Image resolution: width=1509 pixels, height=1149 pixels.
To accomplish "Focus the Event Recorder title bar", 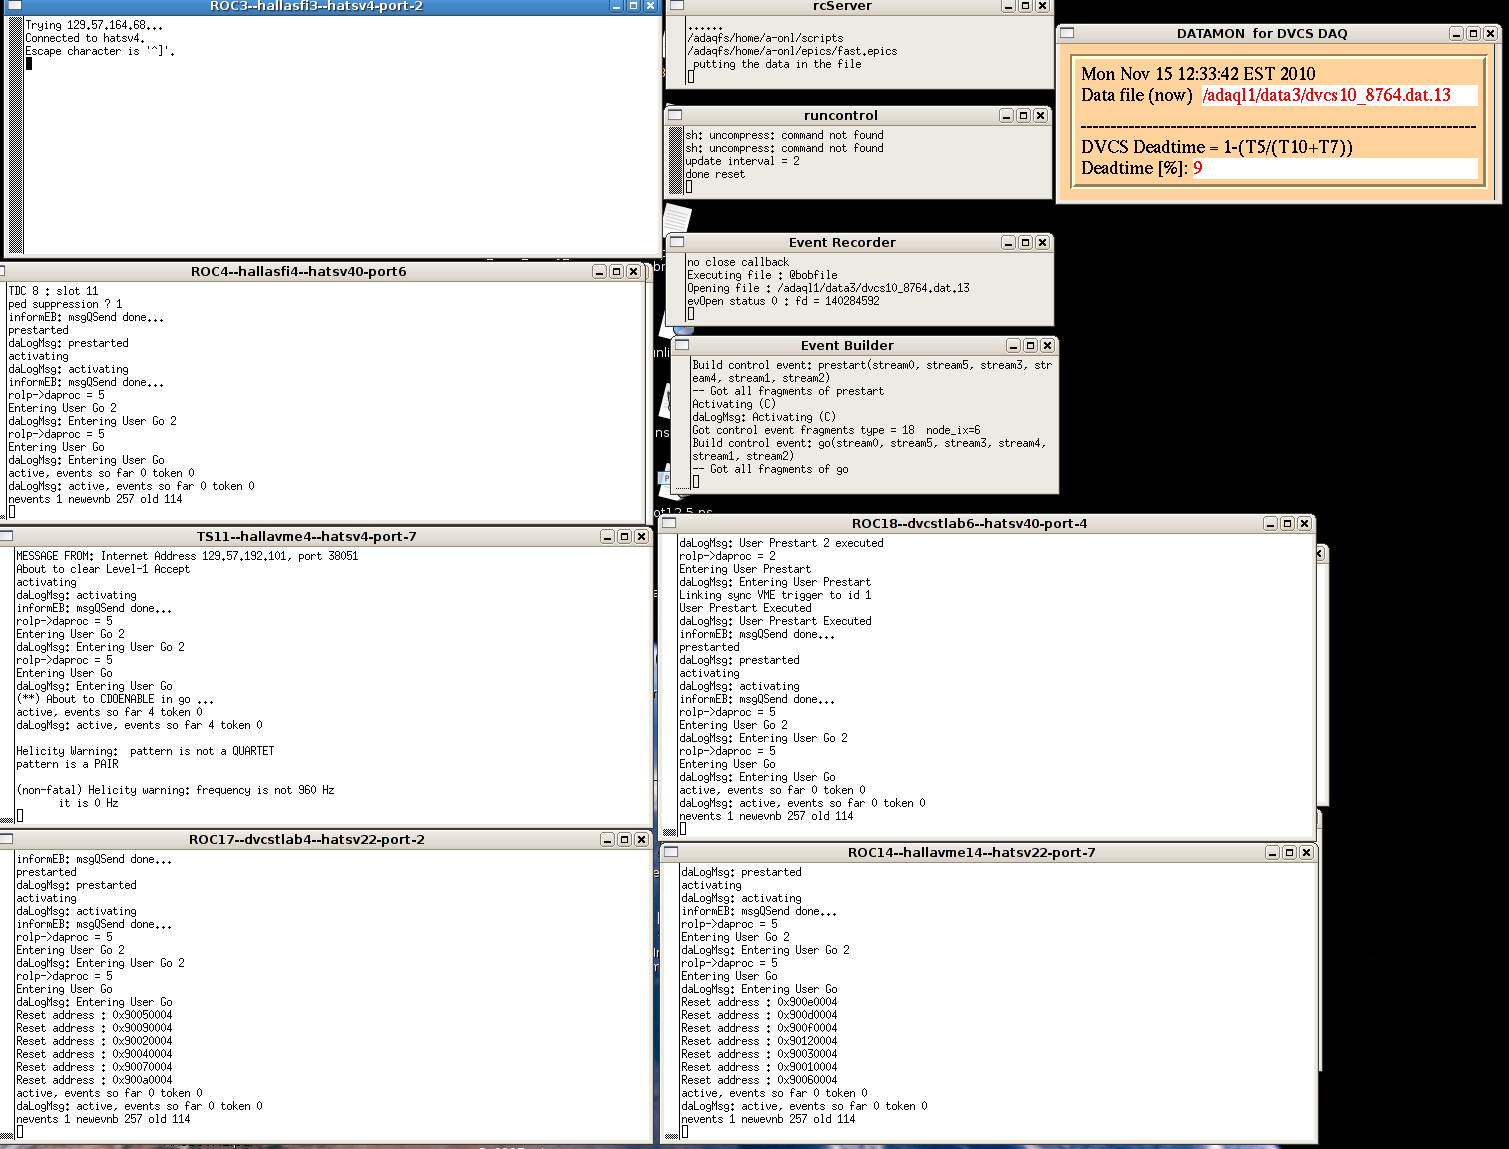I will [842, 242].
